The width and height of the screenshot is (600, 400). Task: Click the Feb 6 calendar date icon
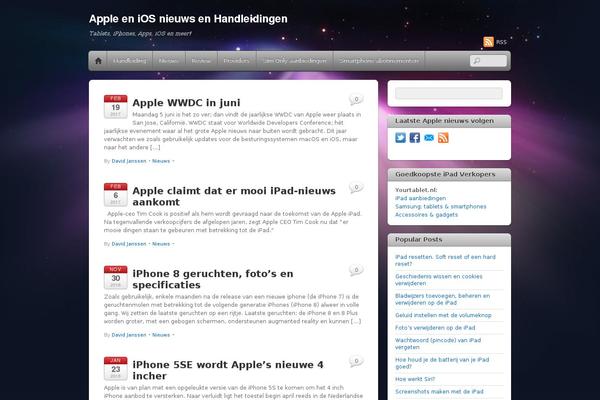coord(116,194)
